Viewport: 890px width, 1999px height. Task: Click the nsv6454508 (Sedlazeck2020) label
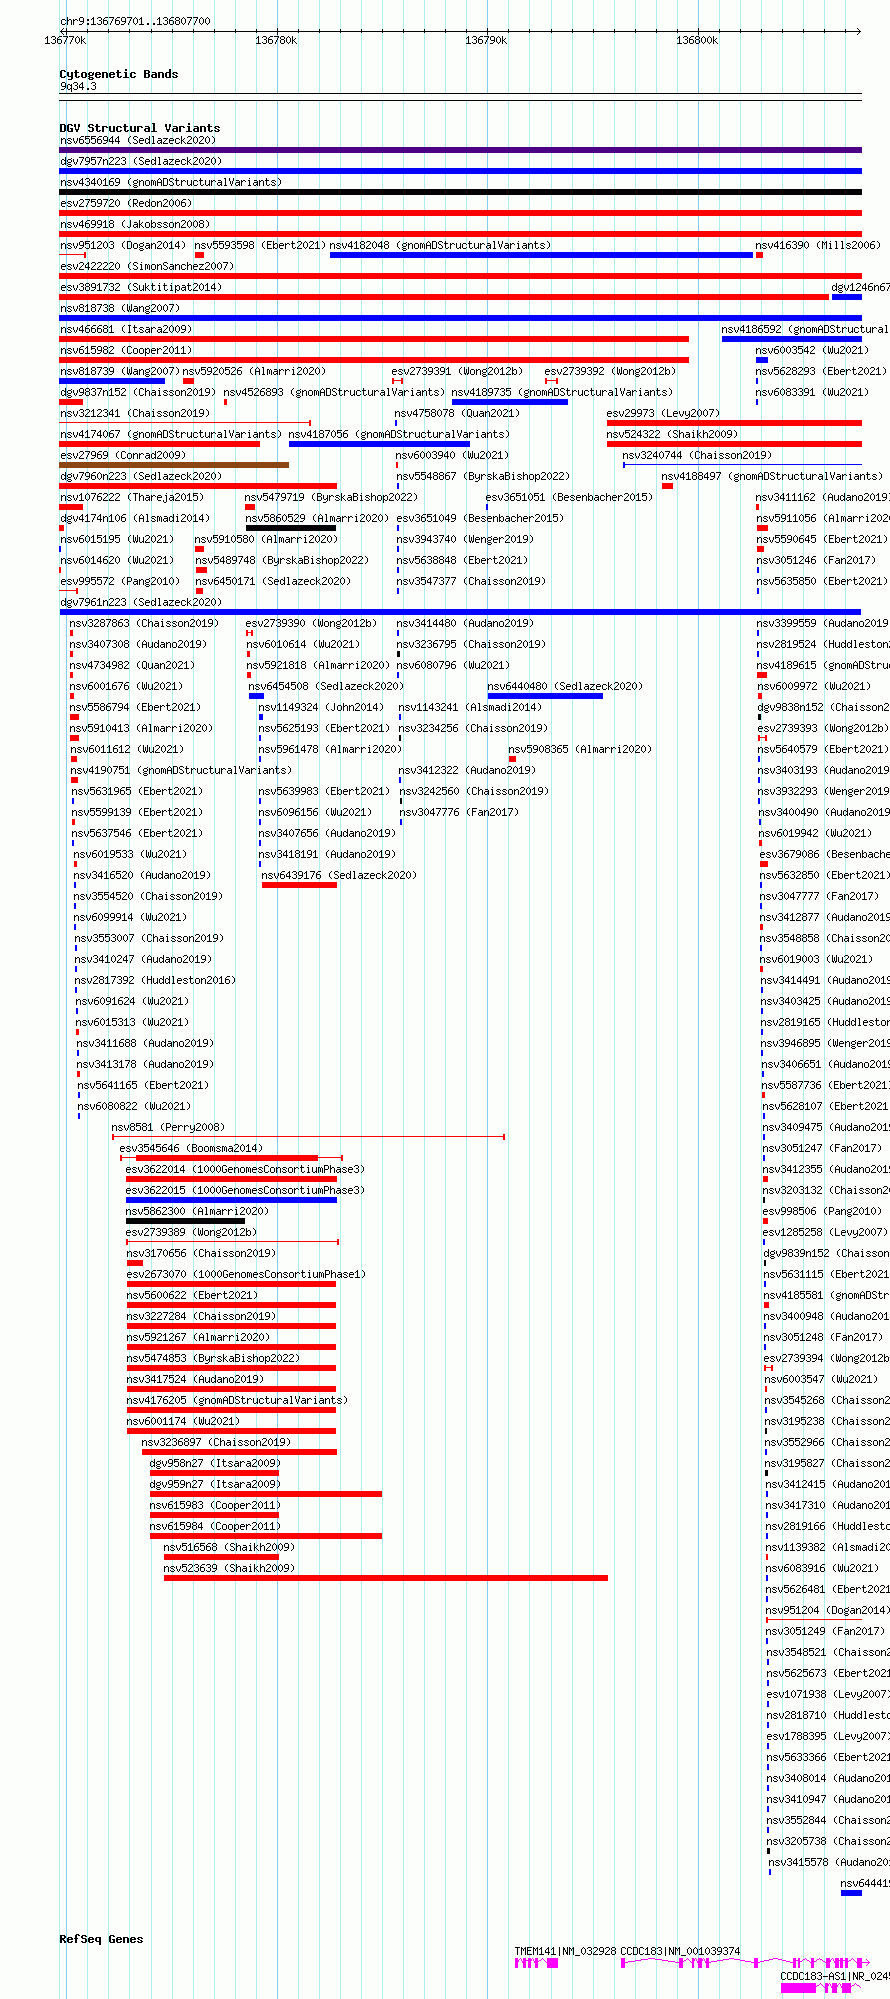326,686
